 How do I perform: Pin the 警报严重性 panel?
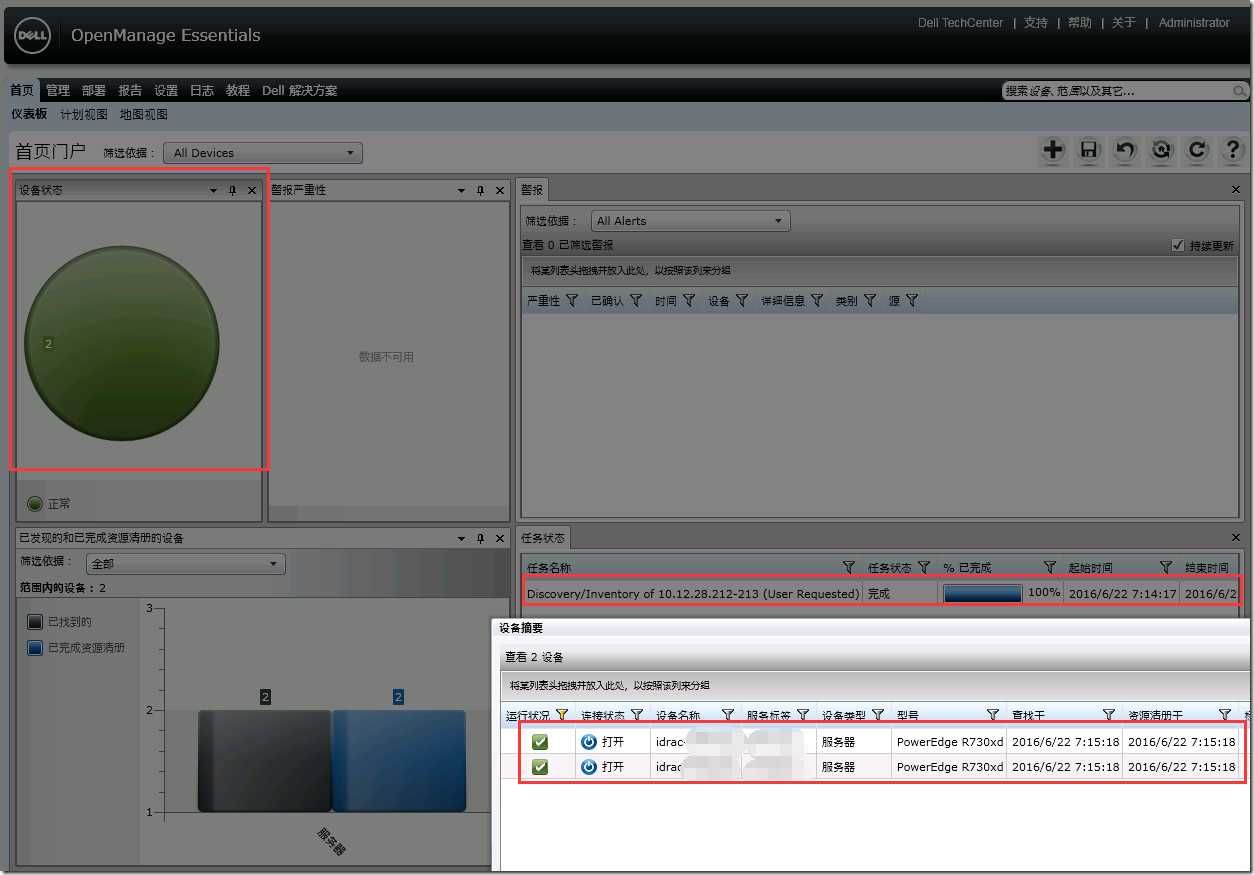click(480, 190)
